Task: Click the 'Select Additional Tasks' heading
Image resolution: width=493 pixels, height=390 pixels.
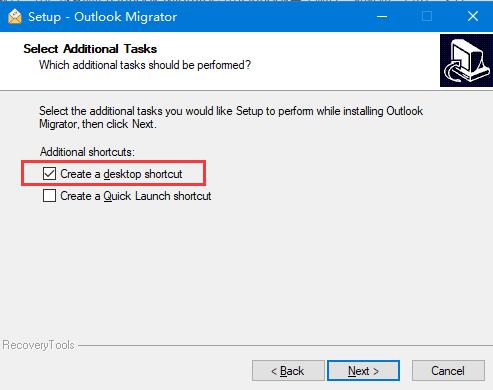Action: (x=90, y=49)
